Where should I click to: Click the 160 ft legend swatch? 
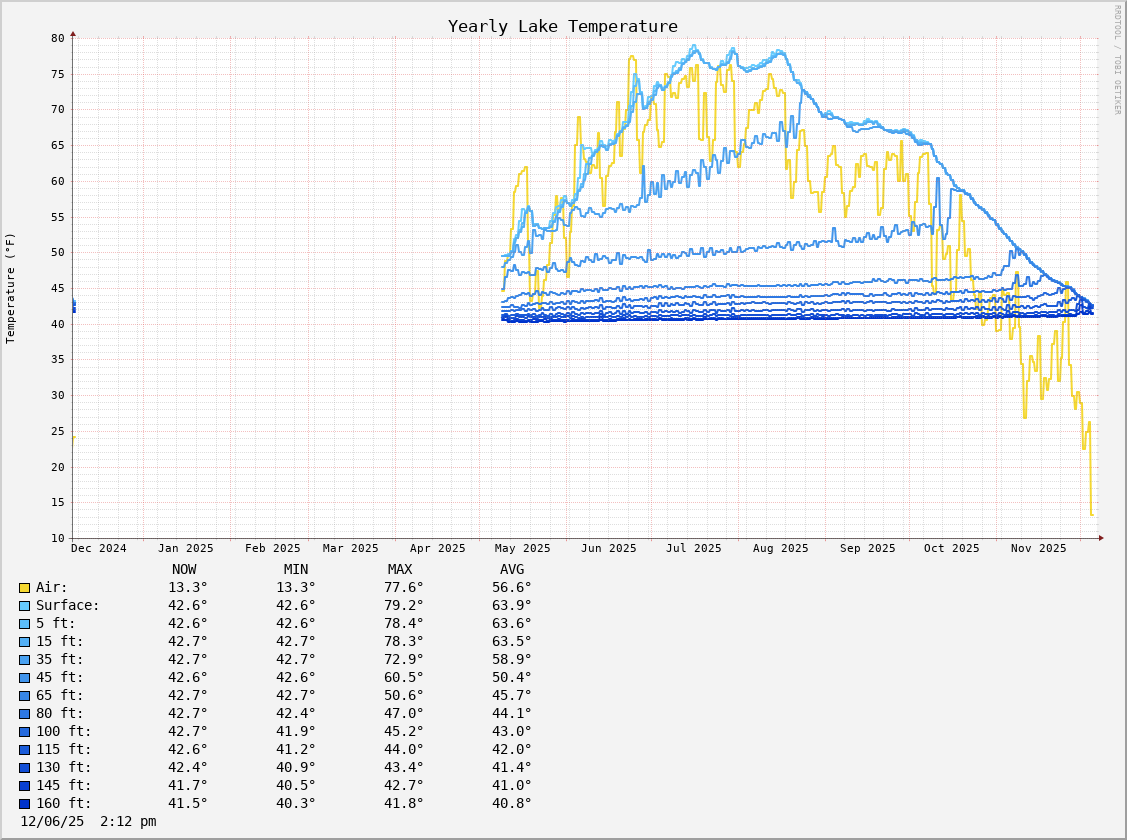(24, 804)
